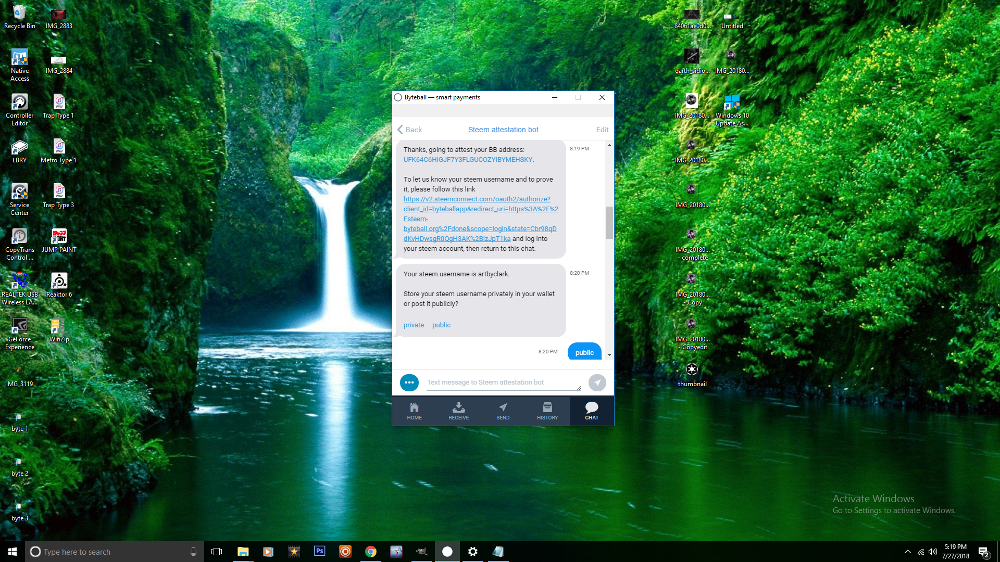Screen dimensions: 1000x562
Task: Select the Trap Type 3 file icon
Action: [x=59, y=196]
